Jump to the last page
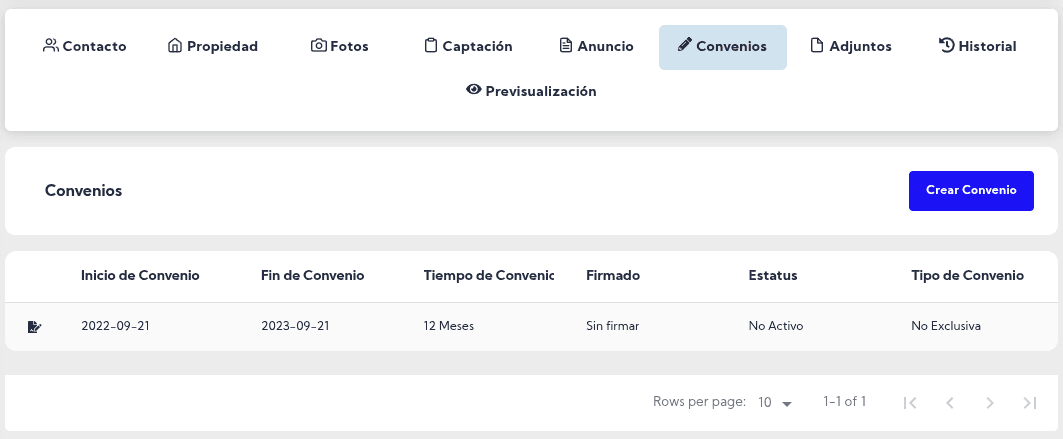The height and width of the screenshot is (439, 1063). click(1029, 403)
